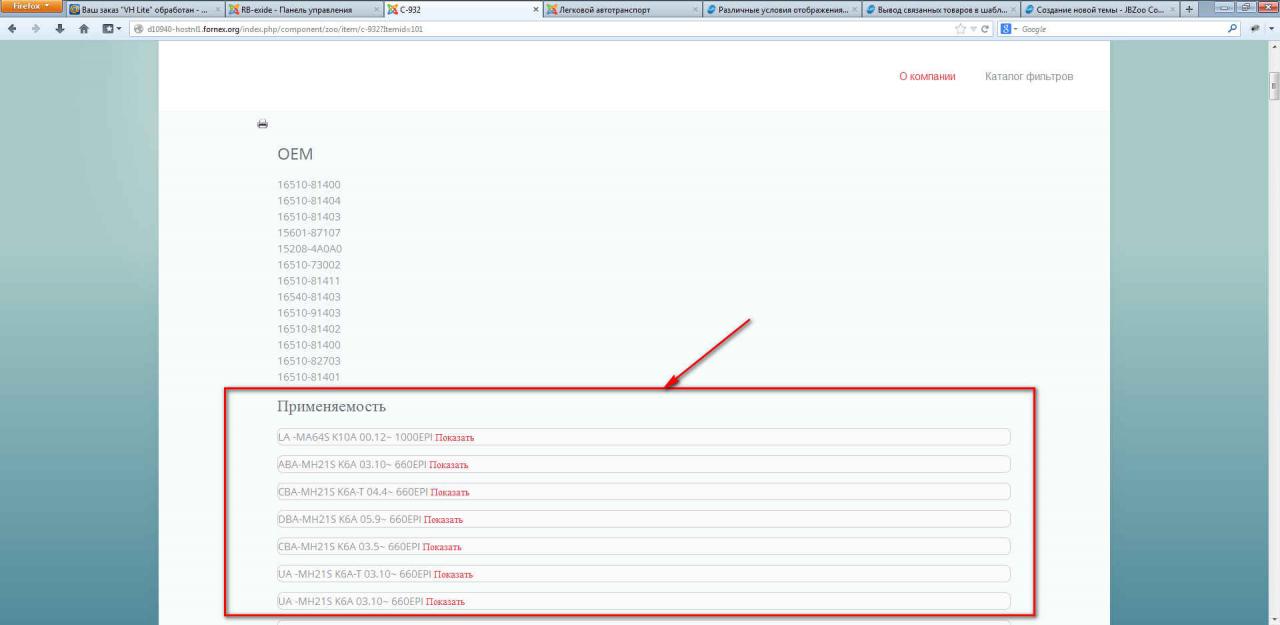Click the search magnifier icon in search box
Screen dimensions: 1280x625
click(1232, 28)
